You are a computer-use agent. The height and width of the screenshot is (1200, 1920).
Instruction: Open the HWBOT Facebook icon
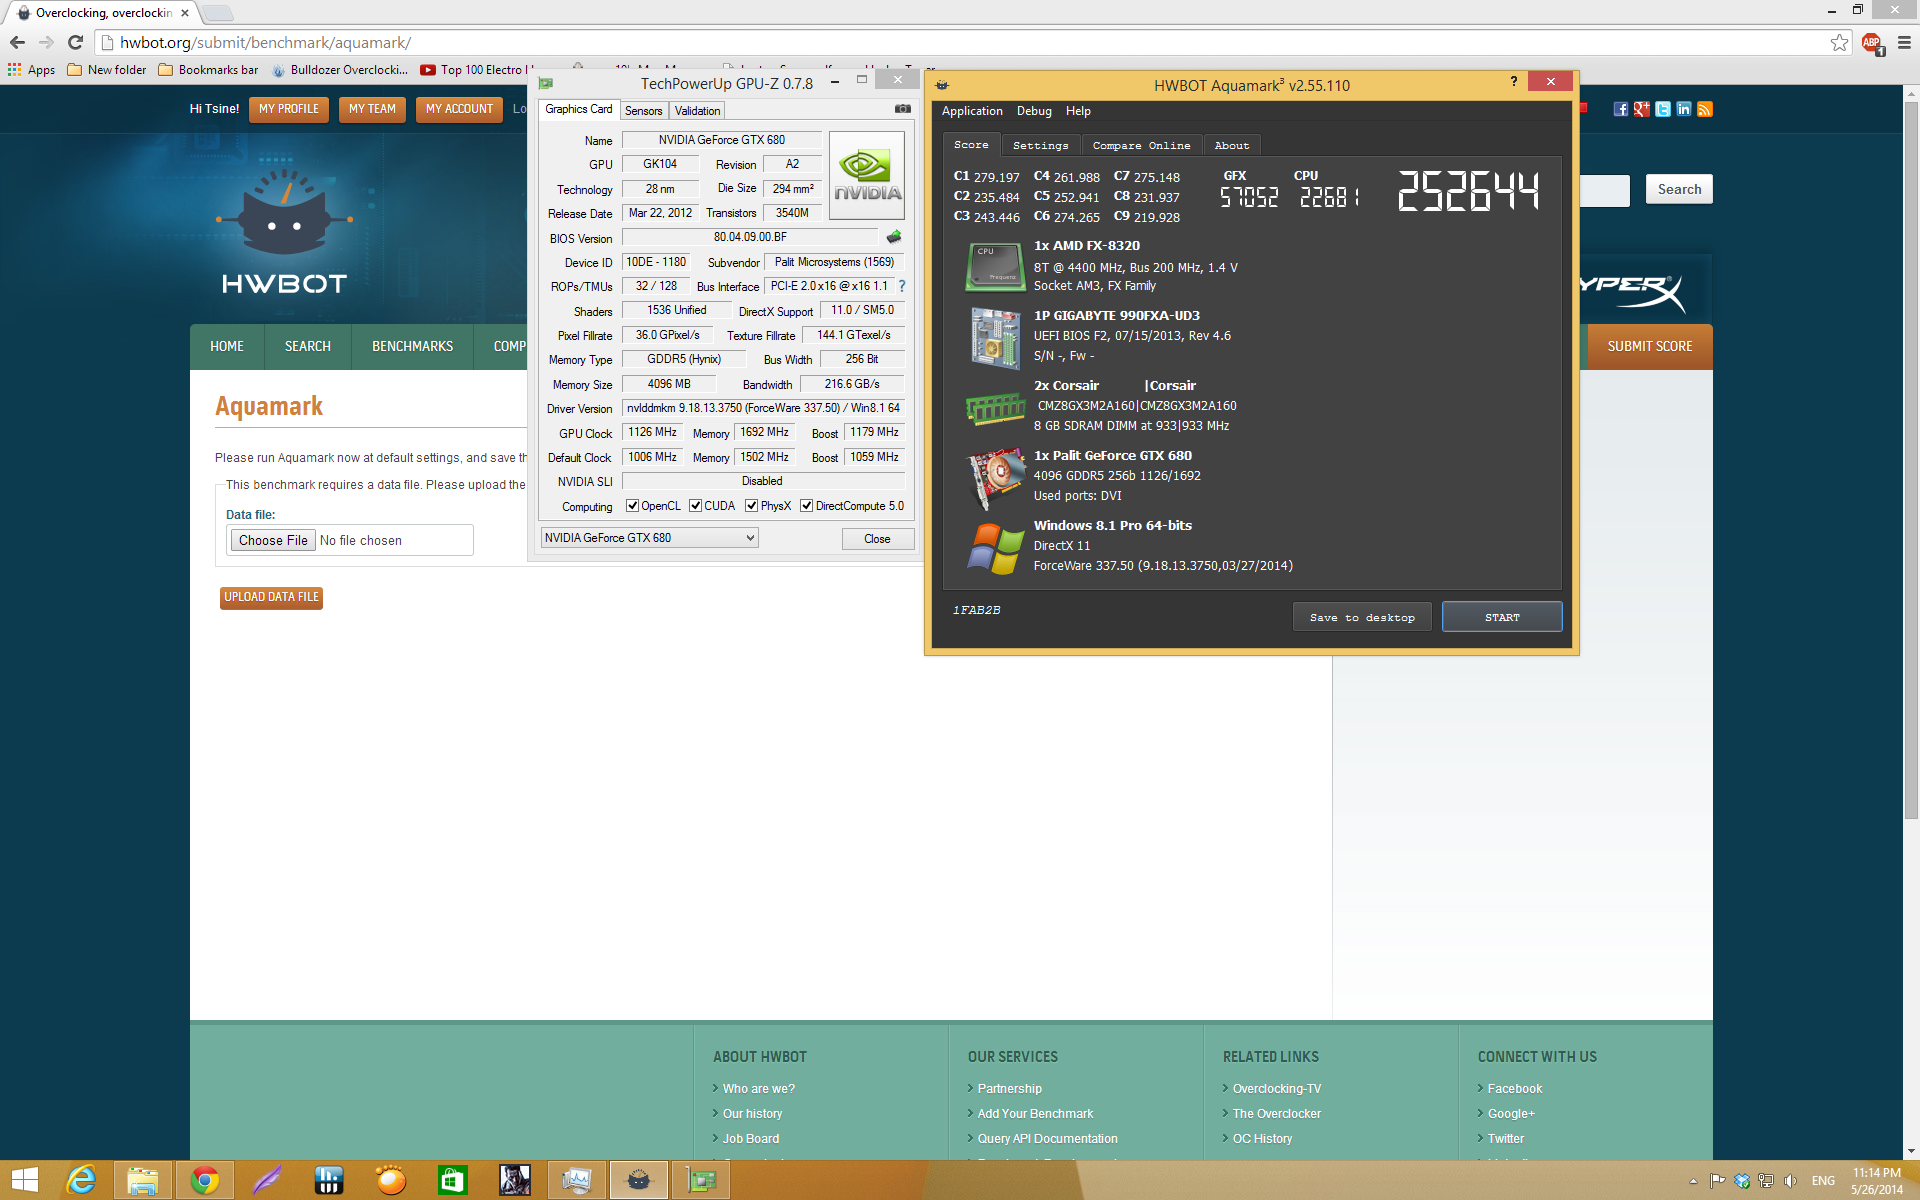coord(1620,109)
